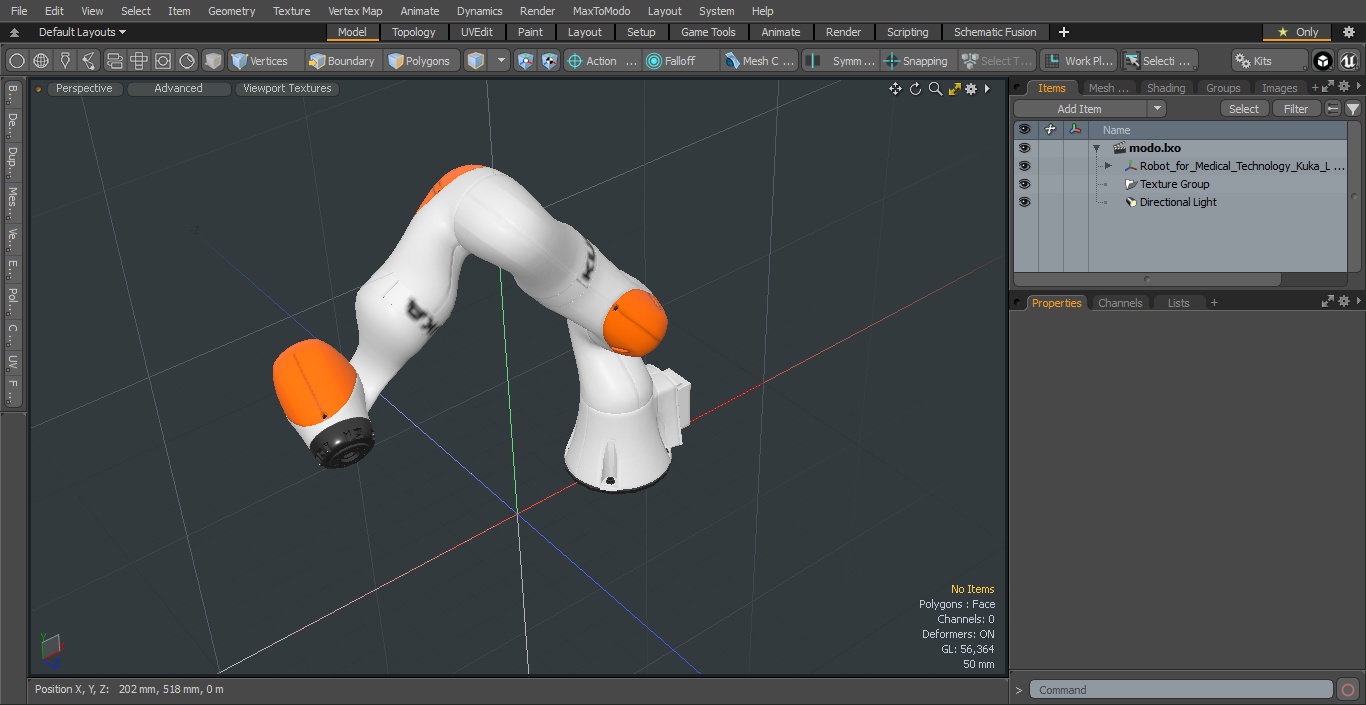Toggle visibility of Texture Group
The width and height of the screenshot is (1366, 705).
[1024, 184]
